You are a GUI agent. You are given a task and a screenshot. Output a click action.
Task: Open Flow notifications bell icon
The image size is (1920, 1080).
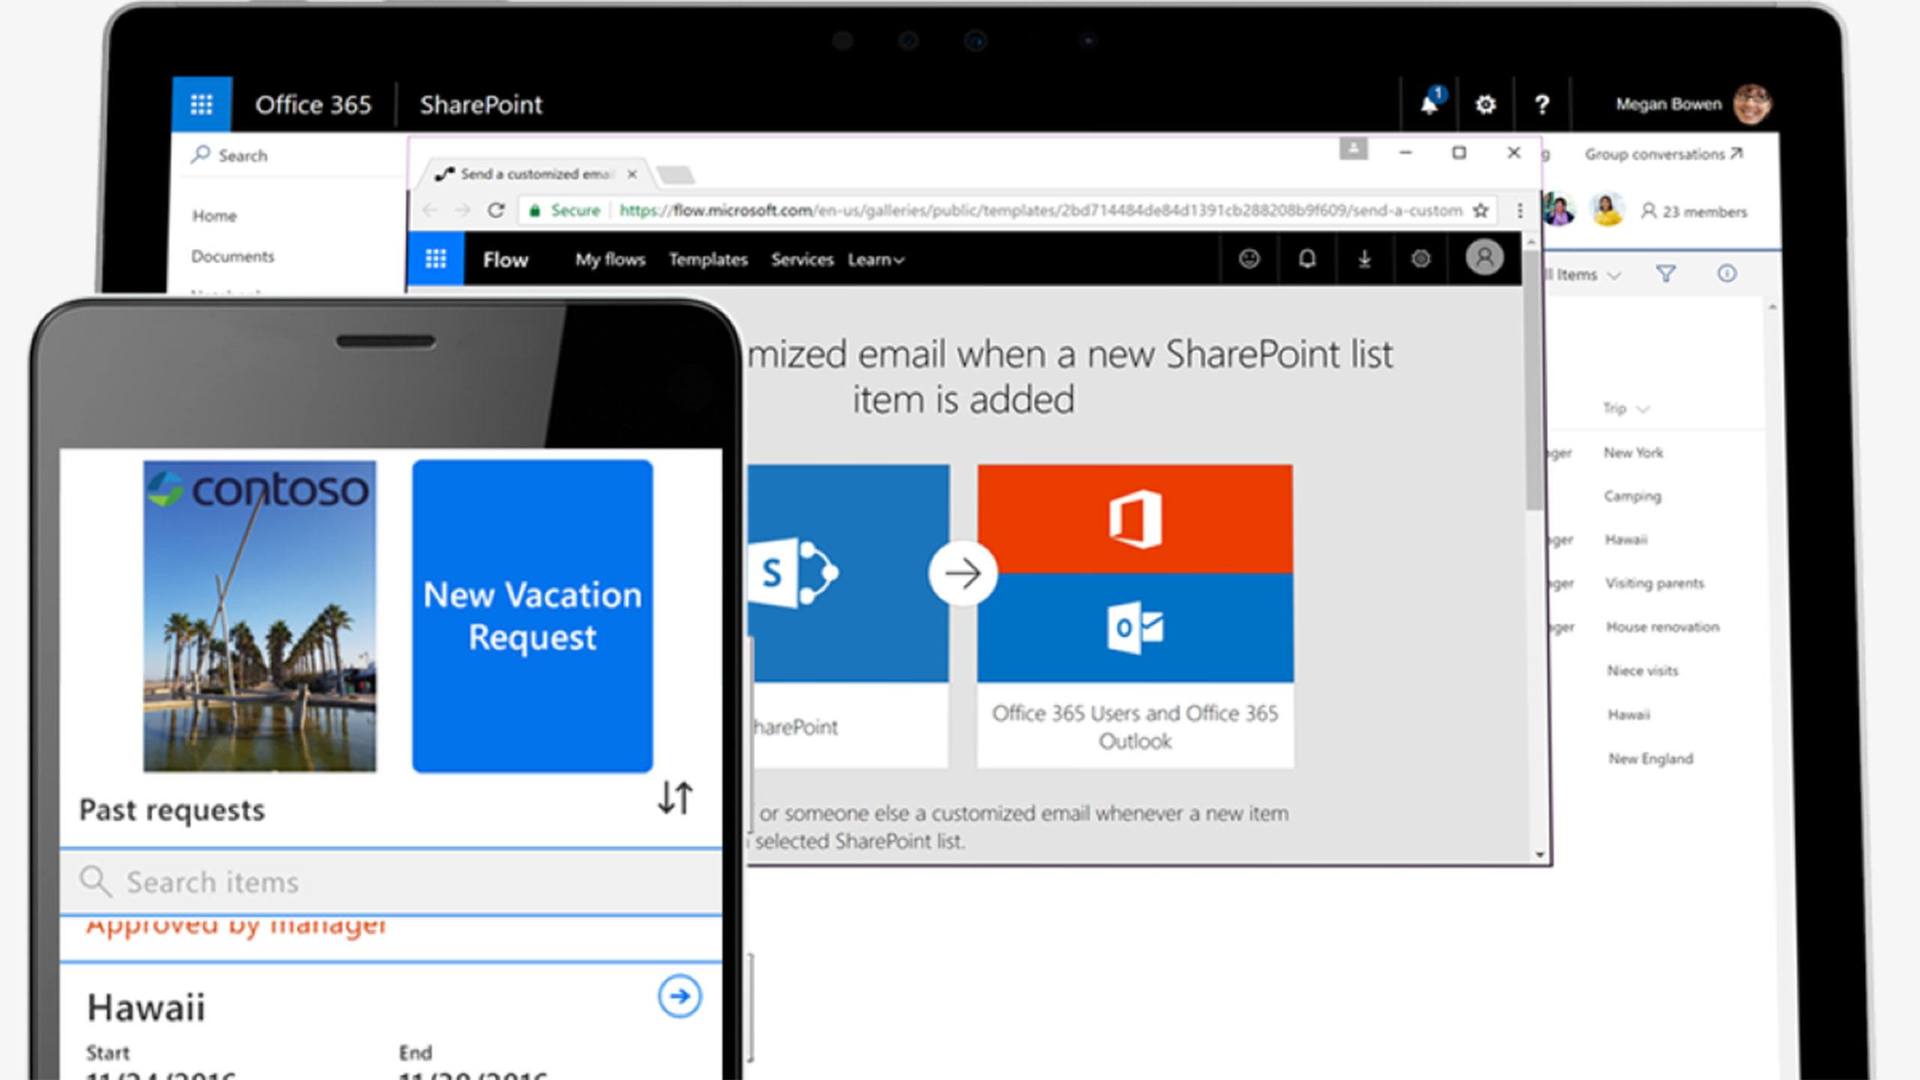[x=1307, y=259]
